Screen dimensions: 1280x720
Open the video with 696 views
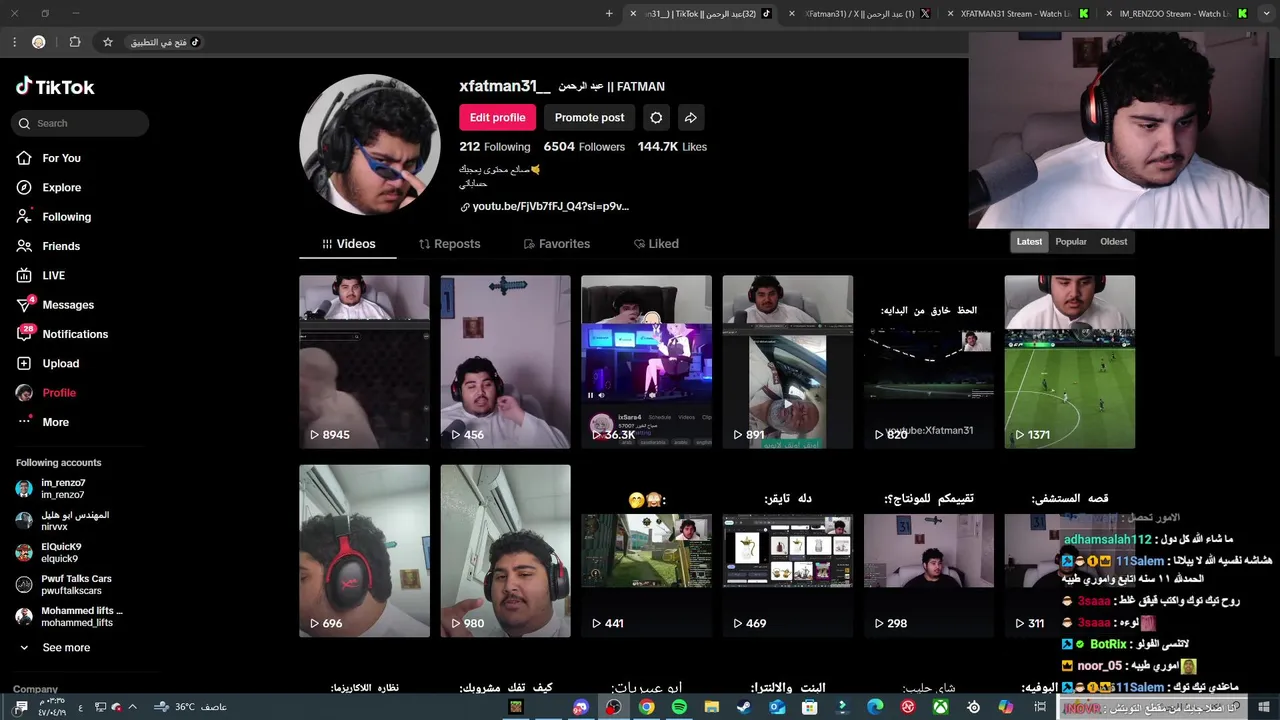pos(364,551)
